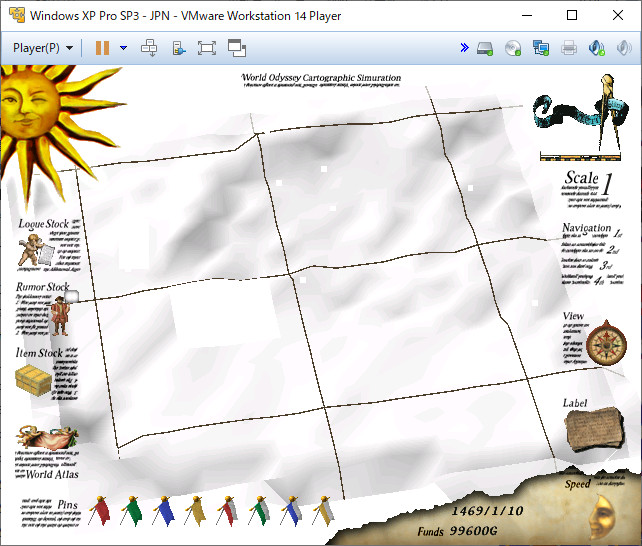Open the Item Stock crate

[33, 380]
